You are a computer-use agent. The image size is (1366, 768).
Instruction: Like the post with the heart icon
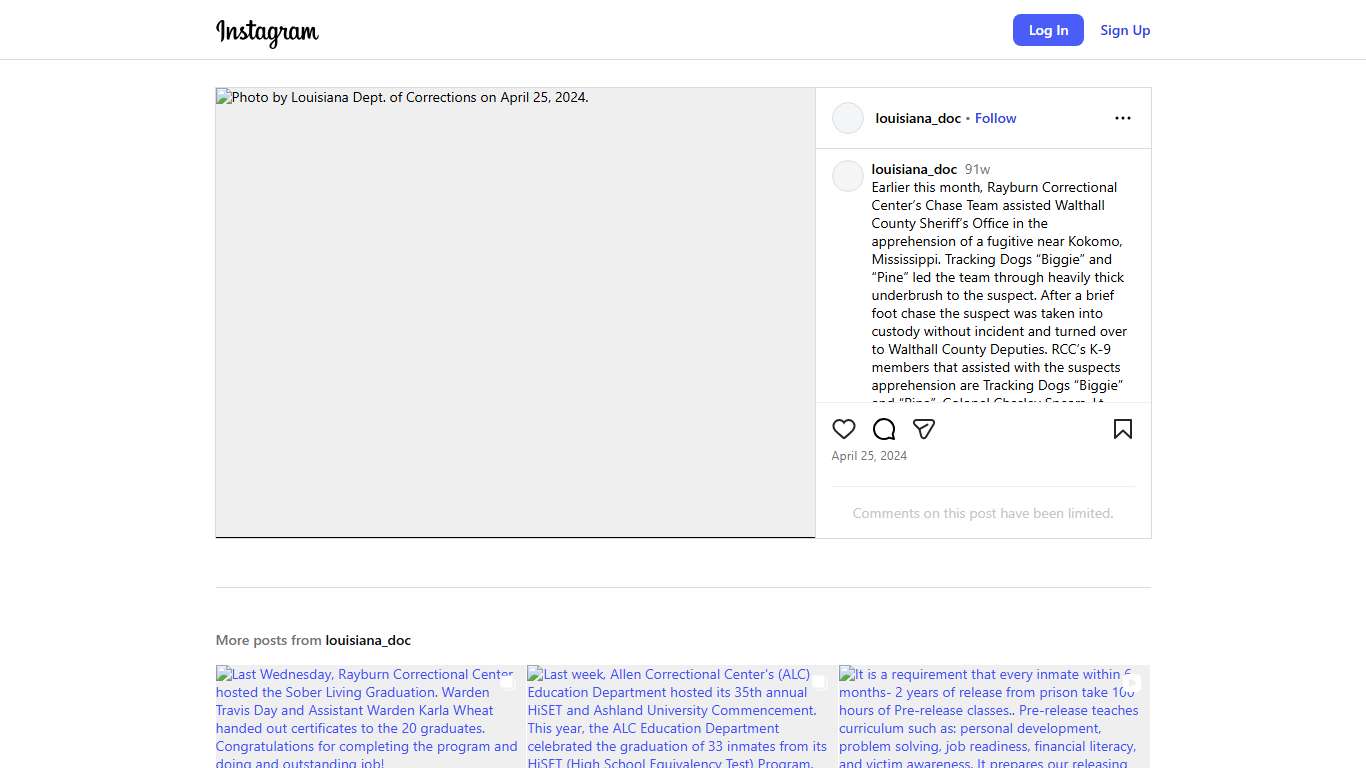(x=844, y=429)
